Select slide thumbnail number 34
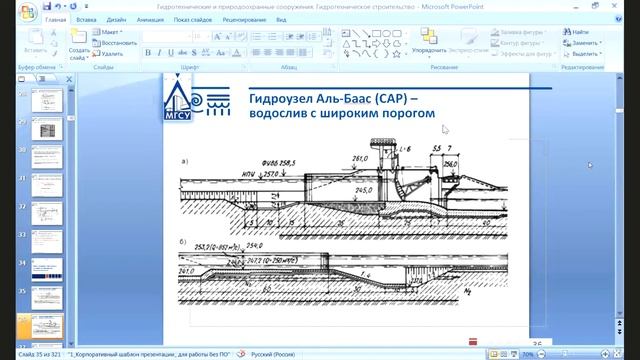The width and height of the screenshot is (640, 360). tap(47, 270)
